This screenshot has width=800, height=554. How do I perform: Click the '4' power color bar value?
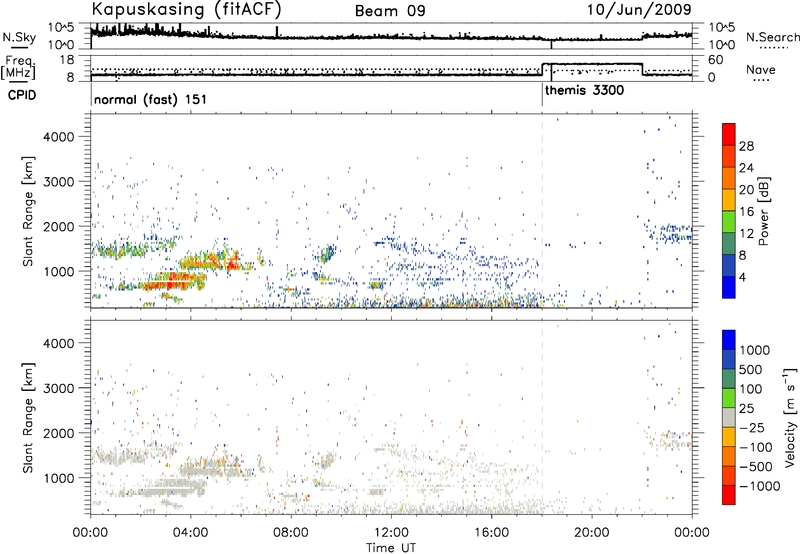pos(742,278)
